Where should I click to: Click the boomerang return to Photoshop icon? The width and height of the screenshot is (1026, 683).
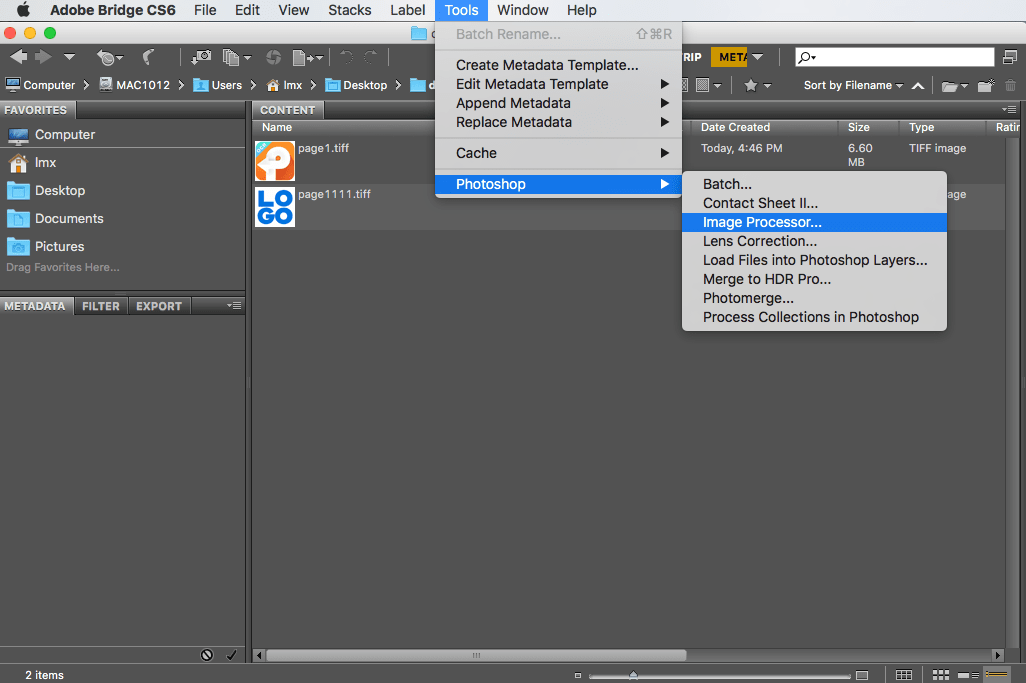click(149, 58)
